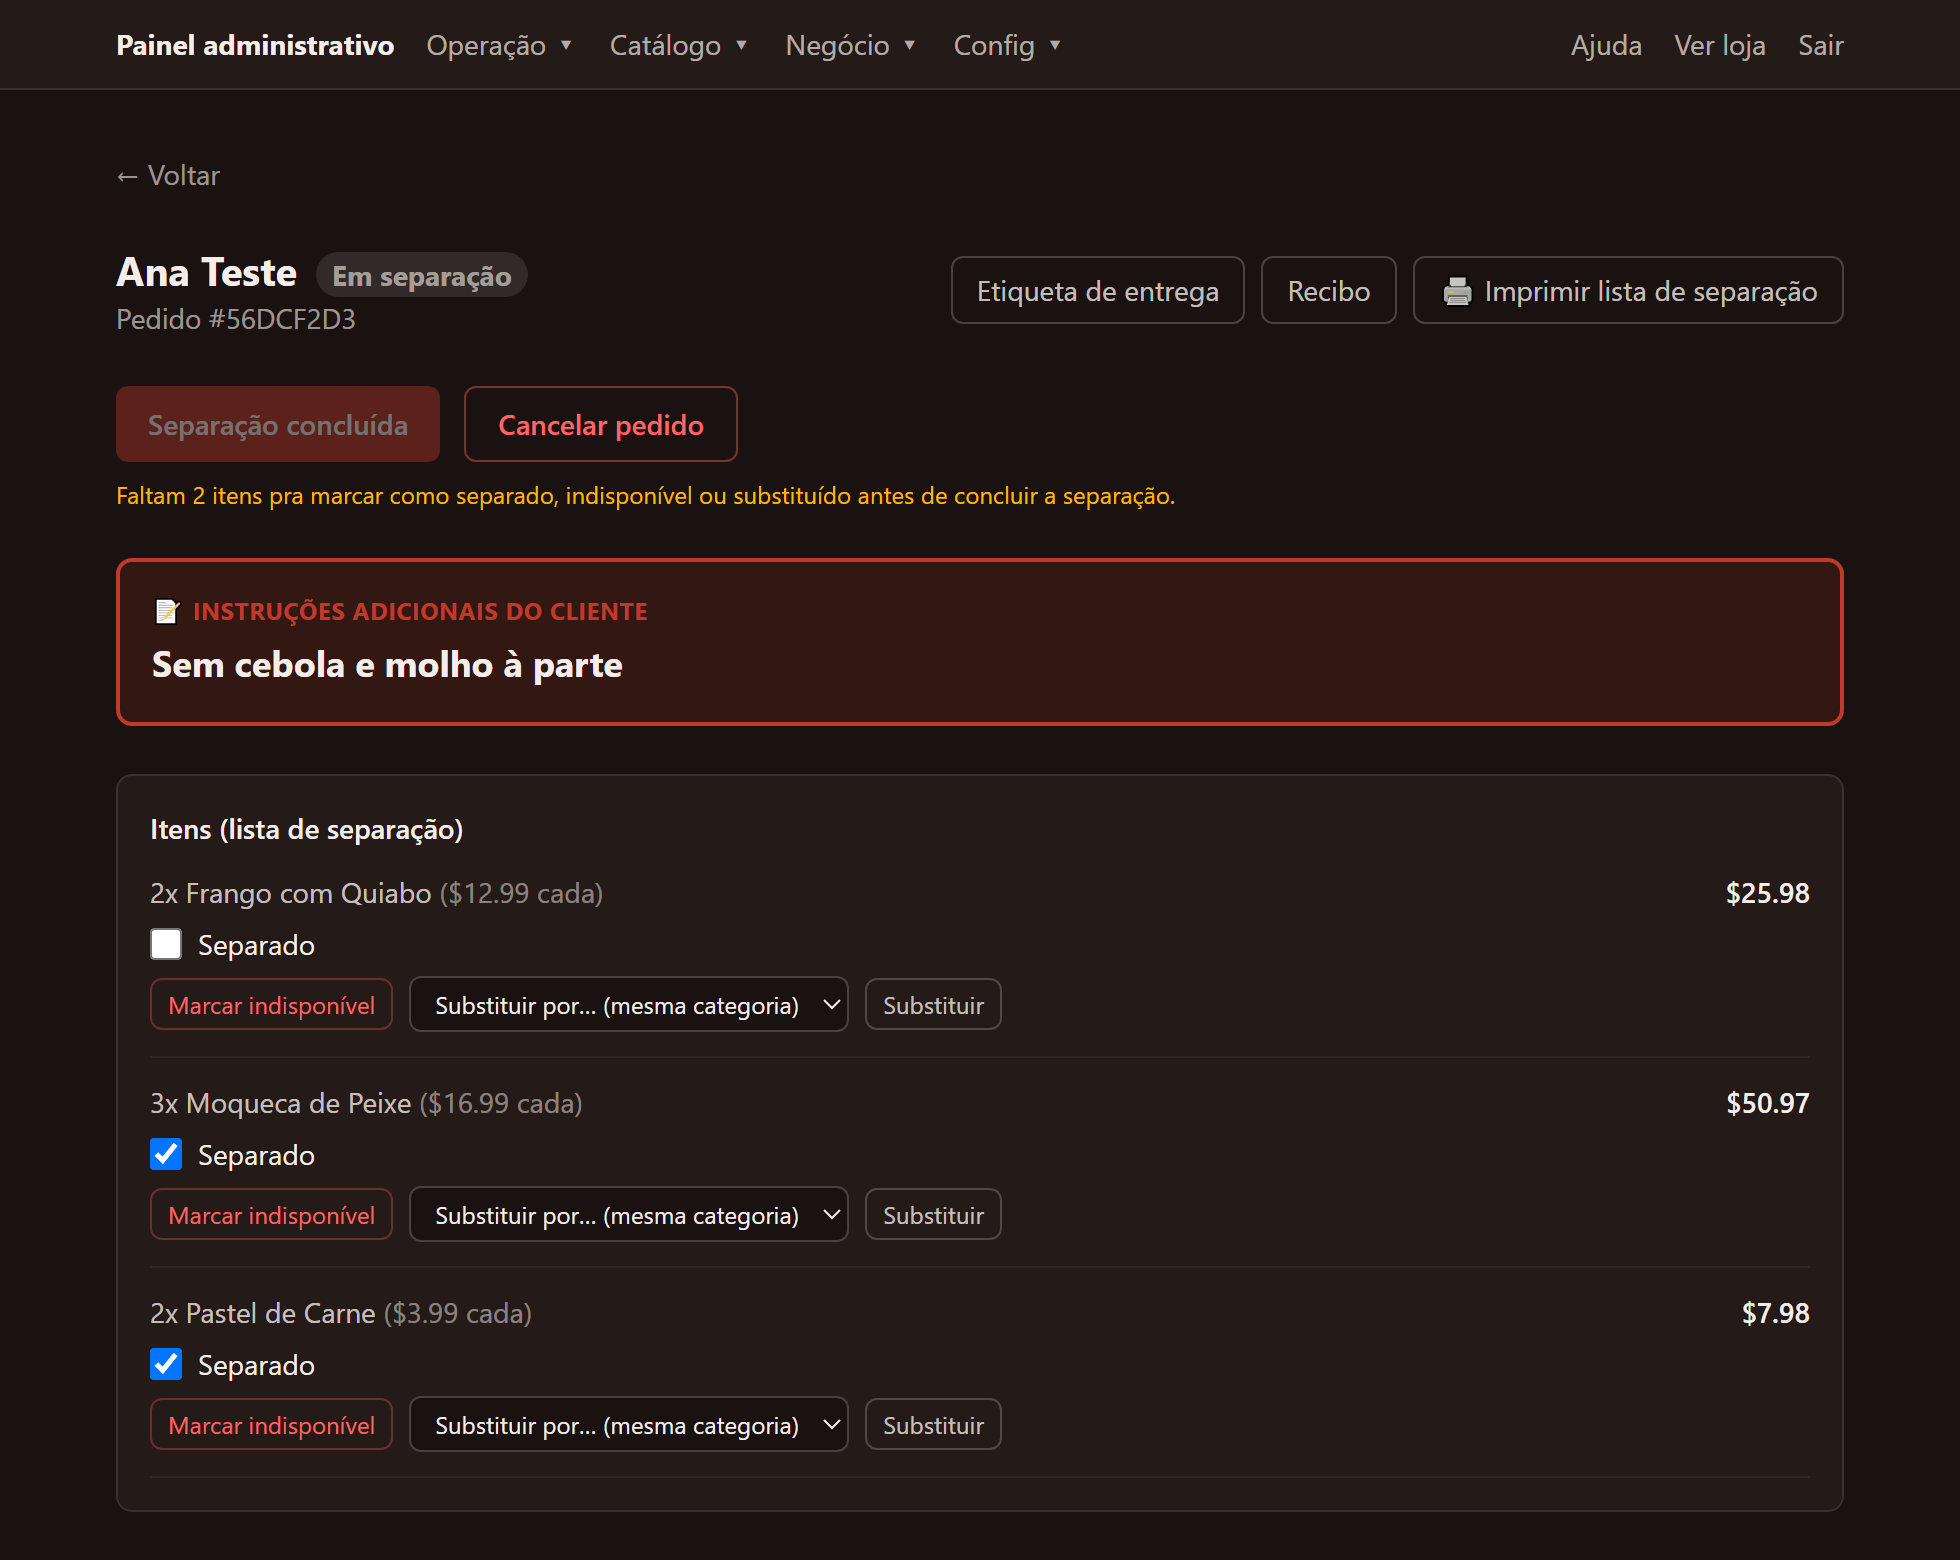
Task: Click the $25.98 line total
Action: pyautogui.click(x=1768, y=893)
